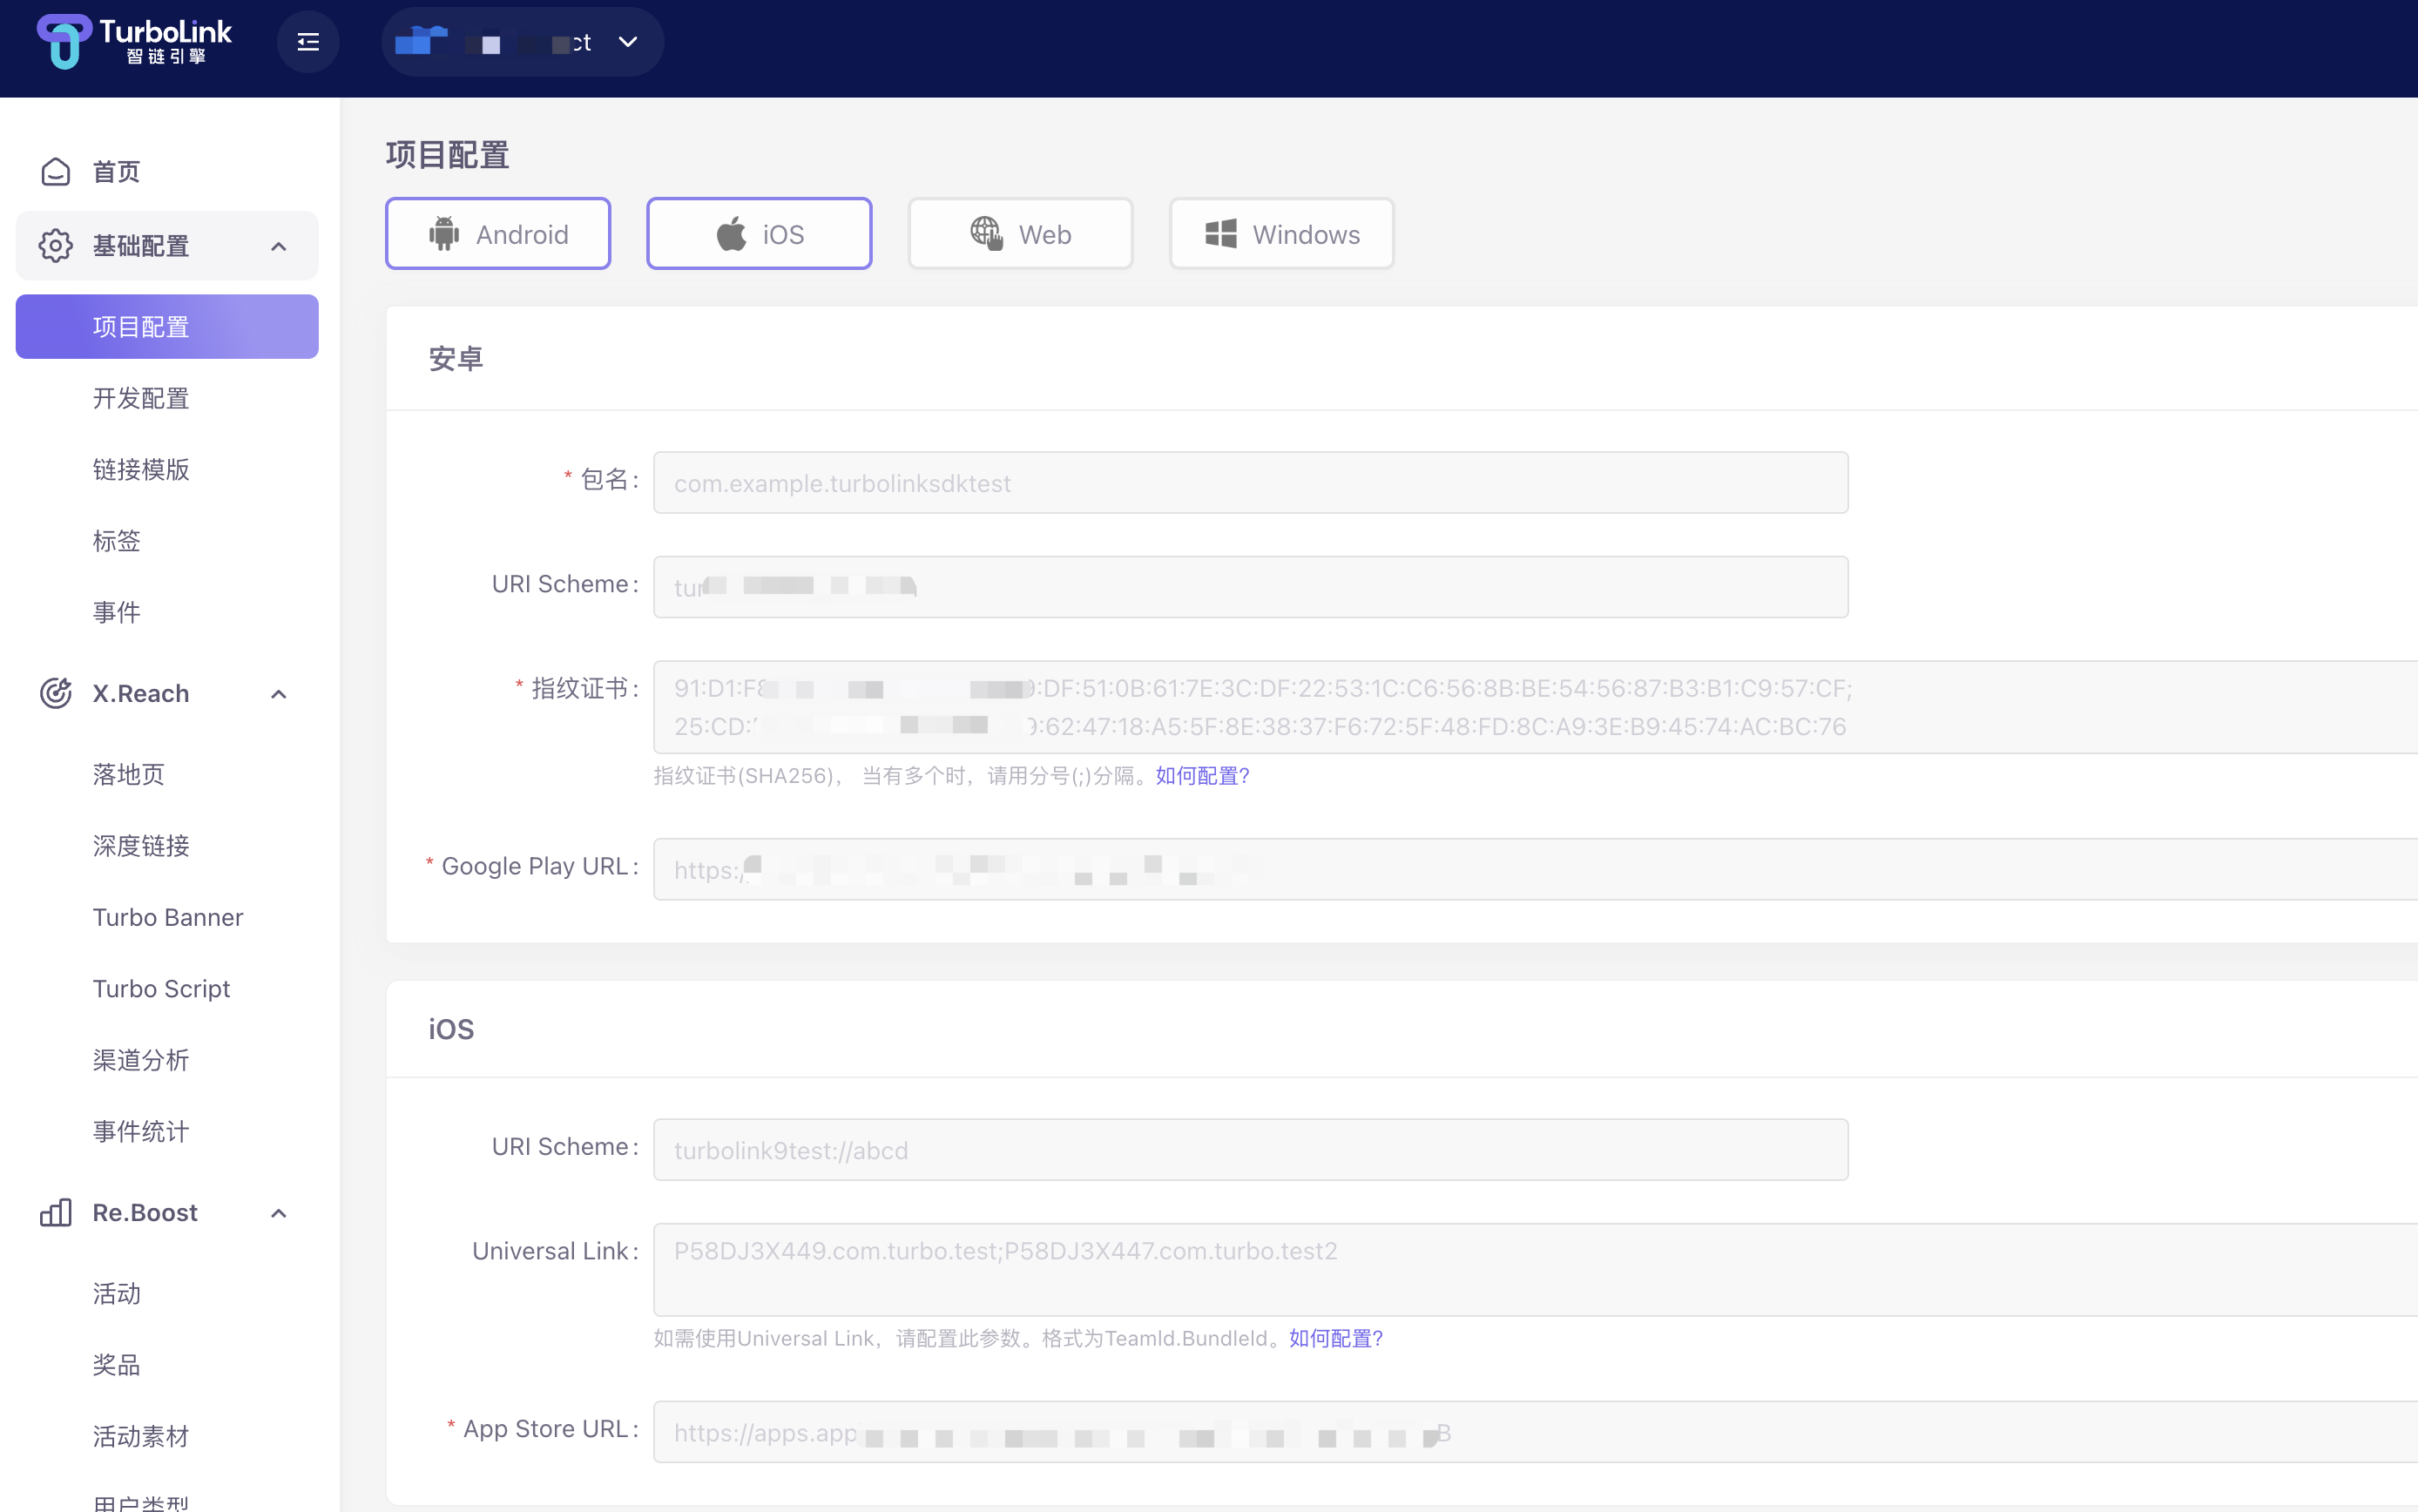Click the 包名 input field

[1250, 483]
